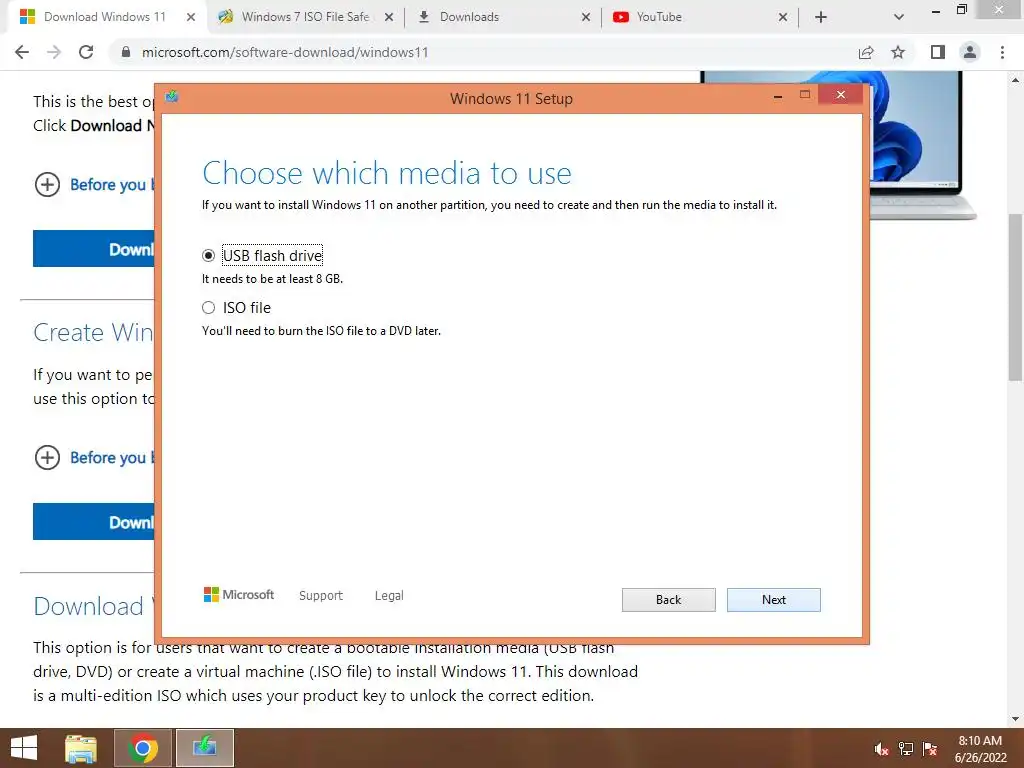Click the "It needs to be at least 8 GB." text
Image resolution: width=1024 pixels, height=768 pixels.
272,279
